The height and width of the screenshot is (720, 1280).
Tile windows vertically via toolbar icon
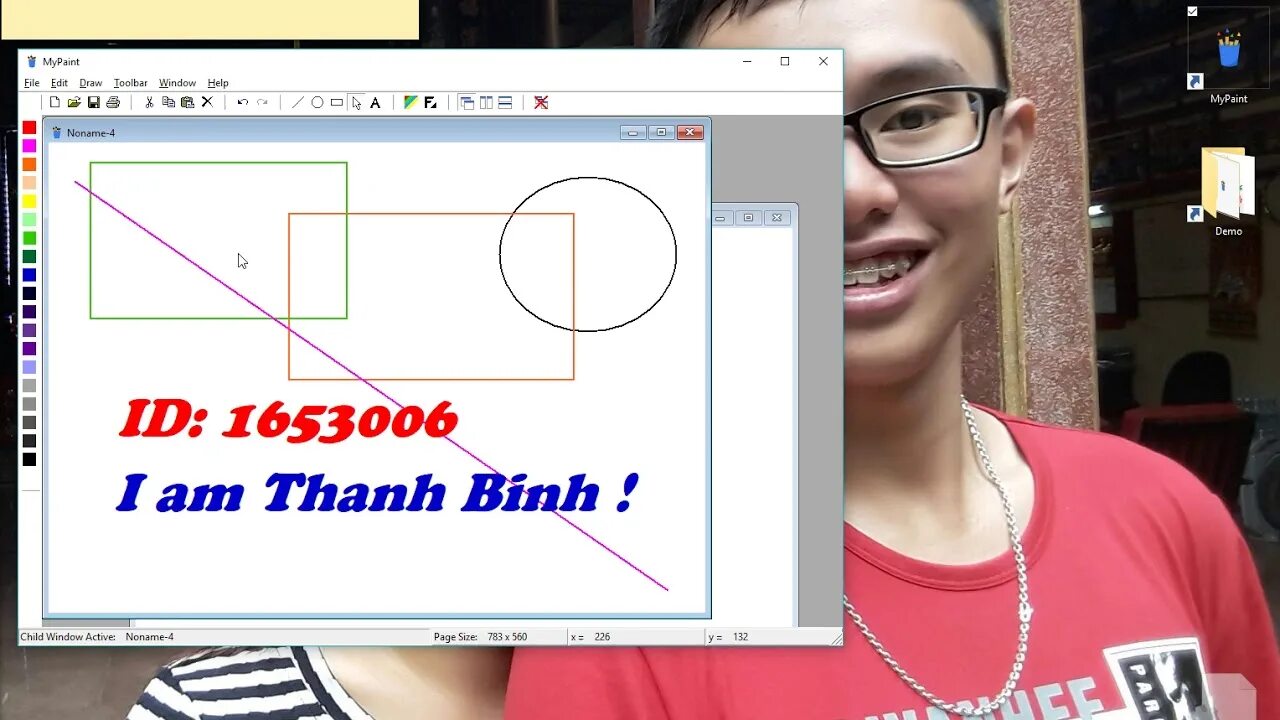pyautogui.click(x=486, y=102)
